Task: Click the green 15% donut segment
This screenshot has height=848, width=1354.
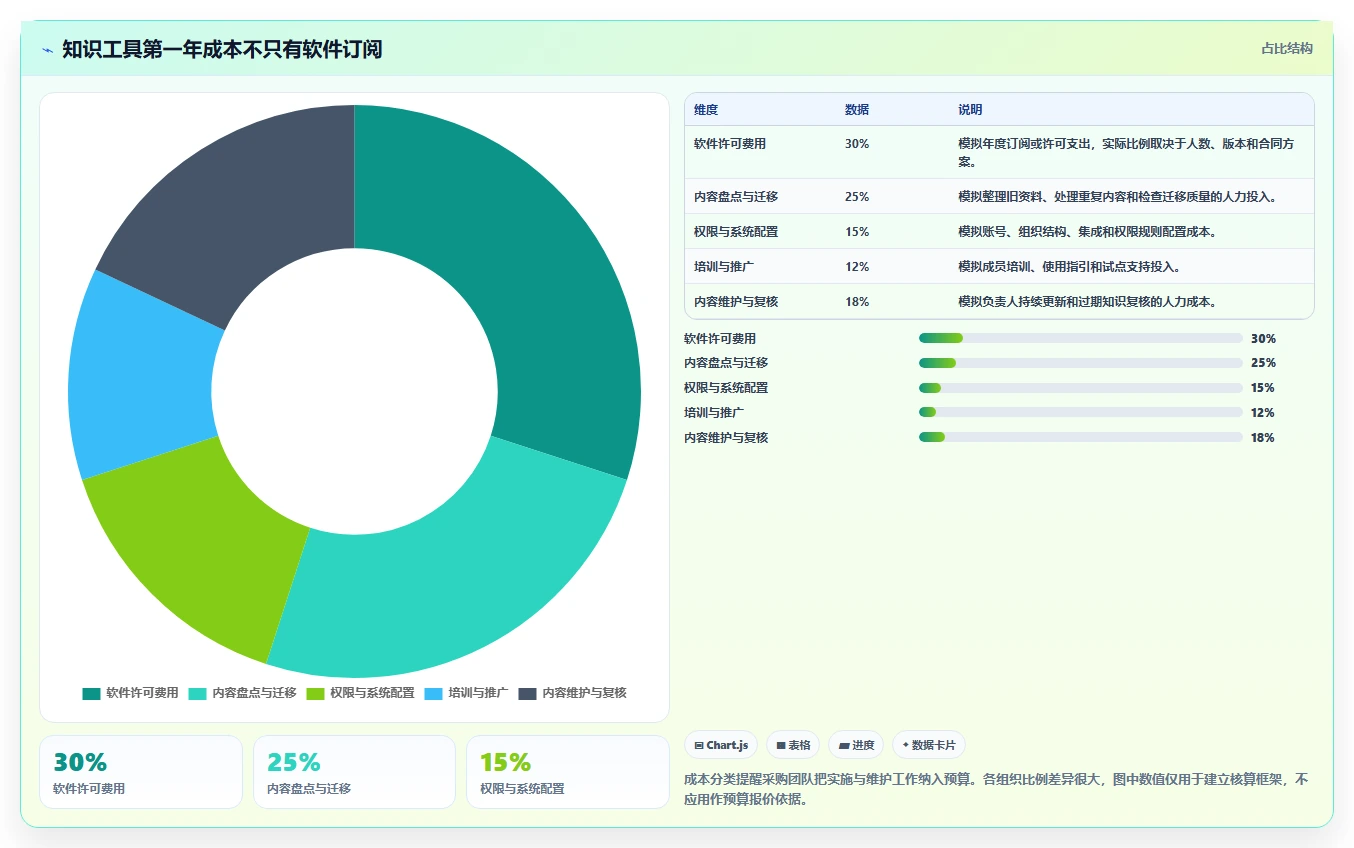Action: pos(205,540)
